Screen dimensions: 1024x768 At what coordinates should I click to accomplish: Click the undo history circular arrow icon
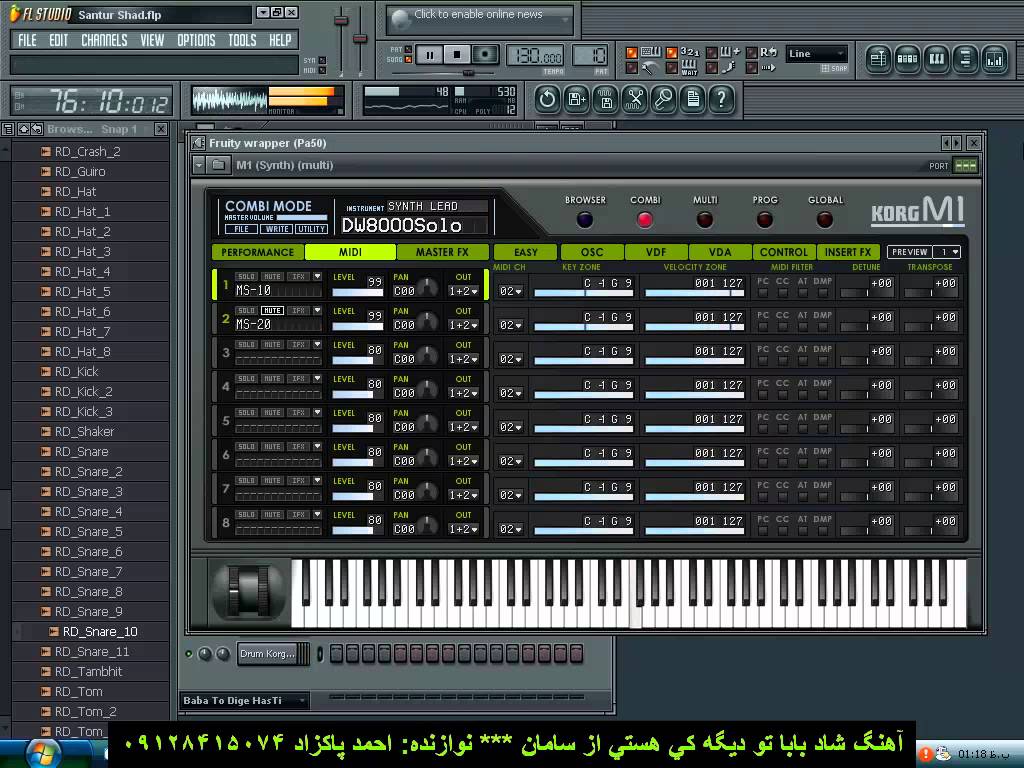[547, 100]
